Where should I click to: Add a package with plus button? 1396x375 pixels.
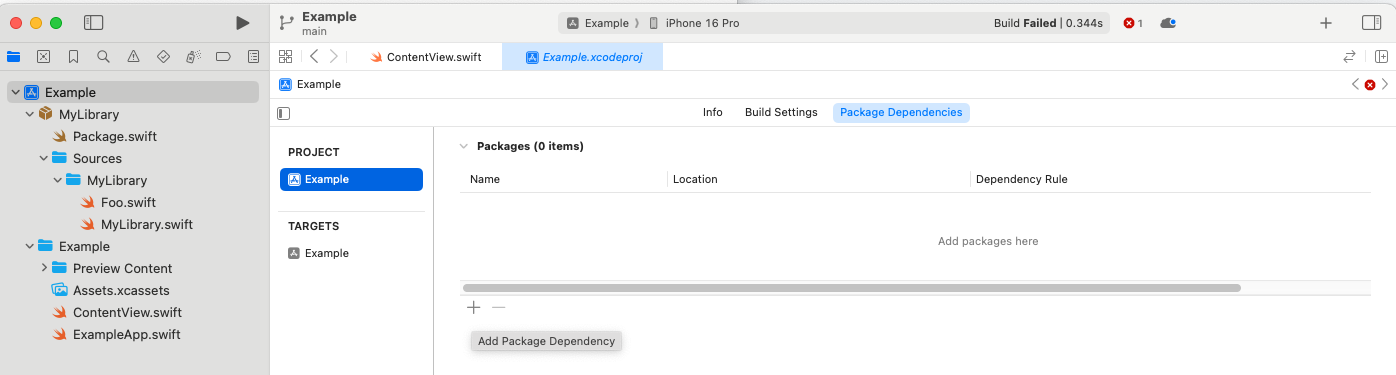coord(474,308)
